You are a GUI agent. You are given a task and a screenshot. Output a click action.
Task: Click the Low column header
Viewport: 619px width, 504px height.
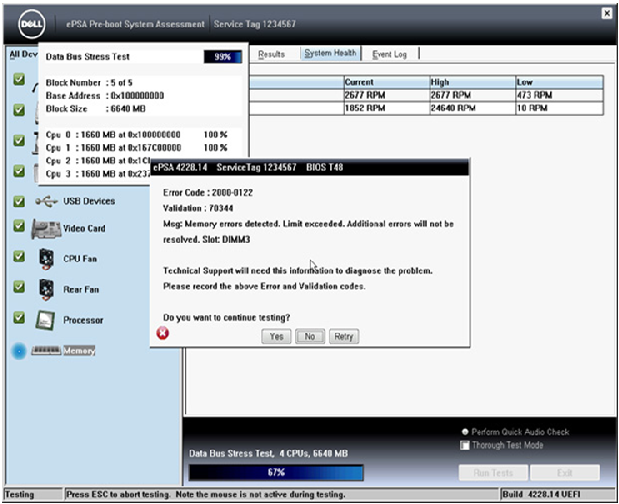pos(559,82)
